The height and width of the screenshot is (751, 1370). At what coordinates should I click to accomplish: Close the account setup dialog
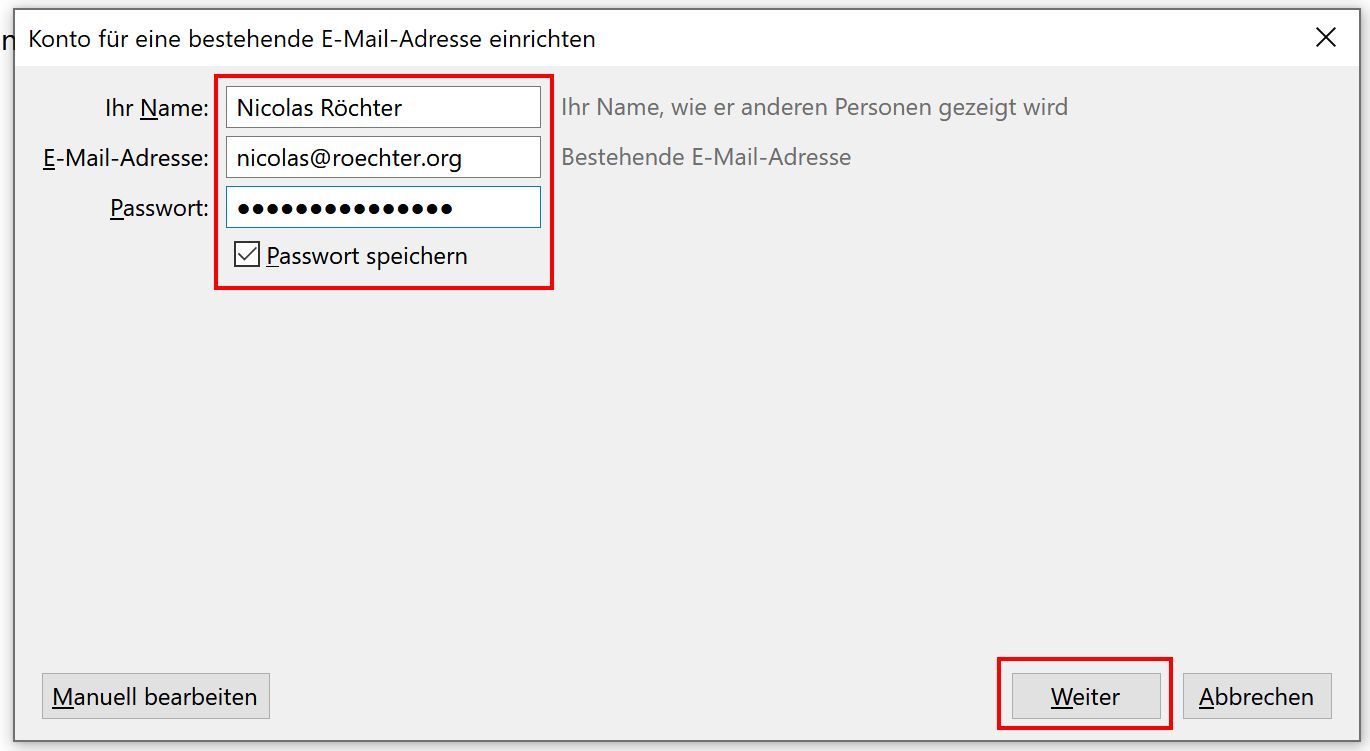[1326, 38]
